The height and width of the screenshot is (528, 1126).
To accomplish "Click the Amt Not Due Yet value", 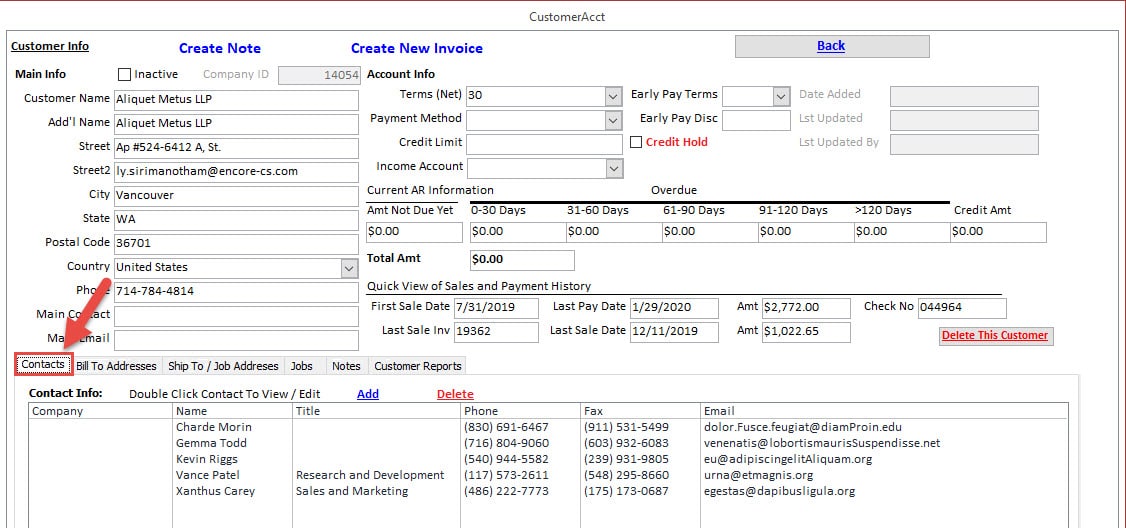I will tap(415, 232).
